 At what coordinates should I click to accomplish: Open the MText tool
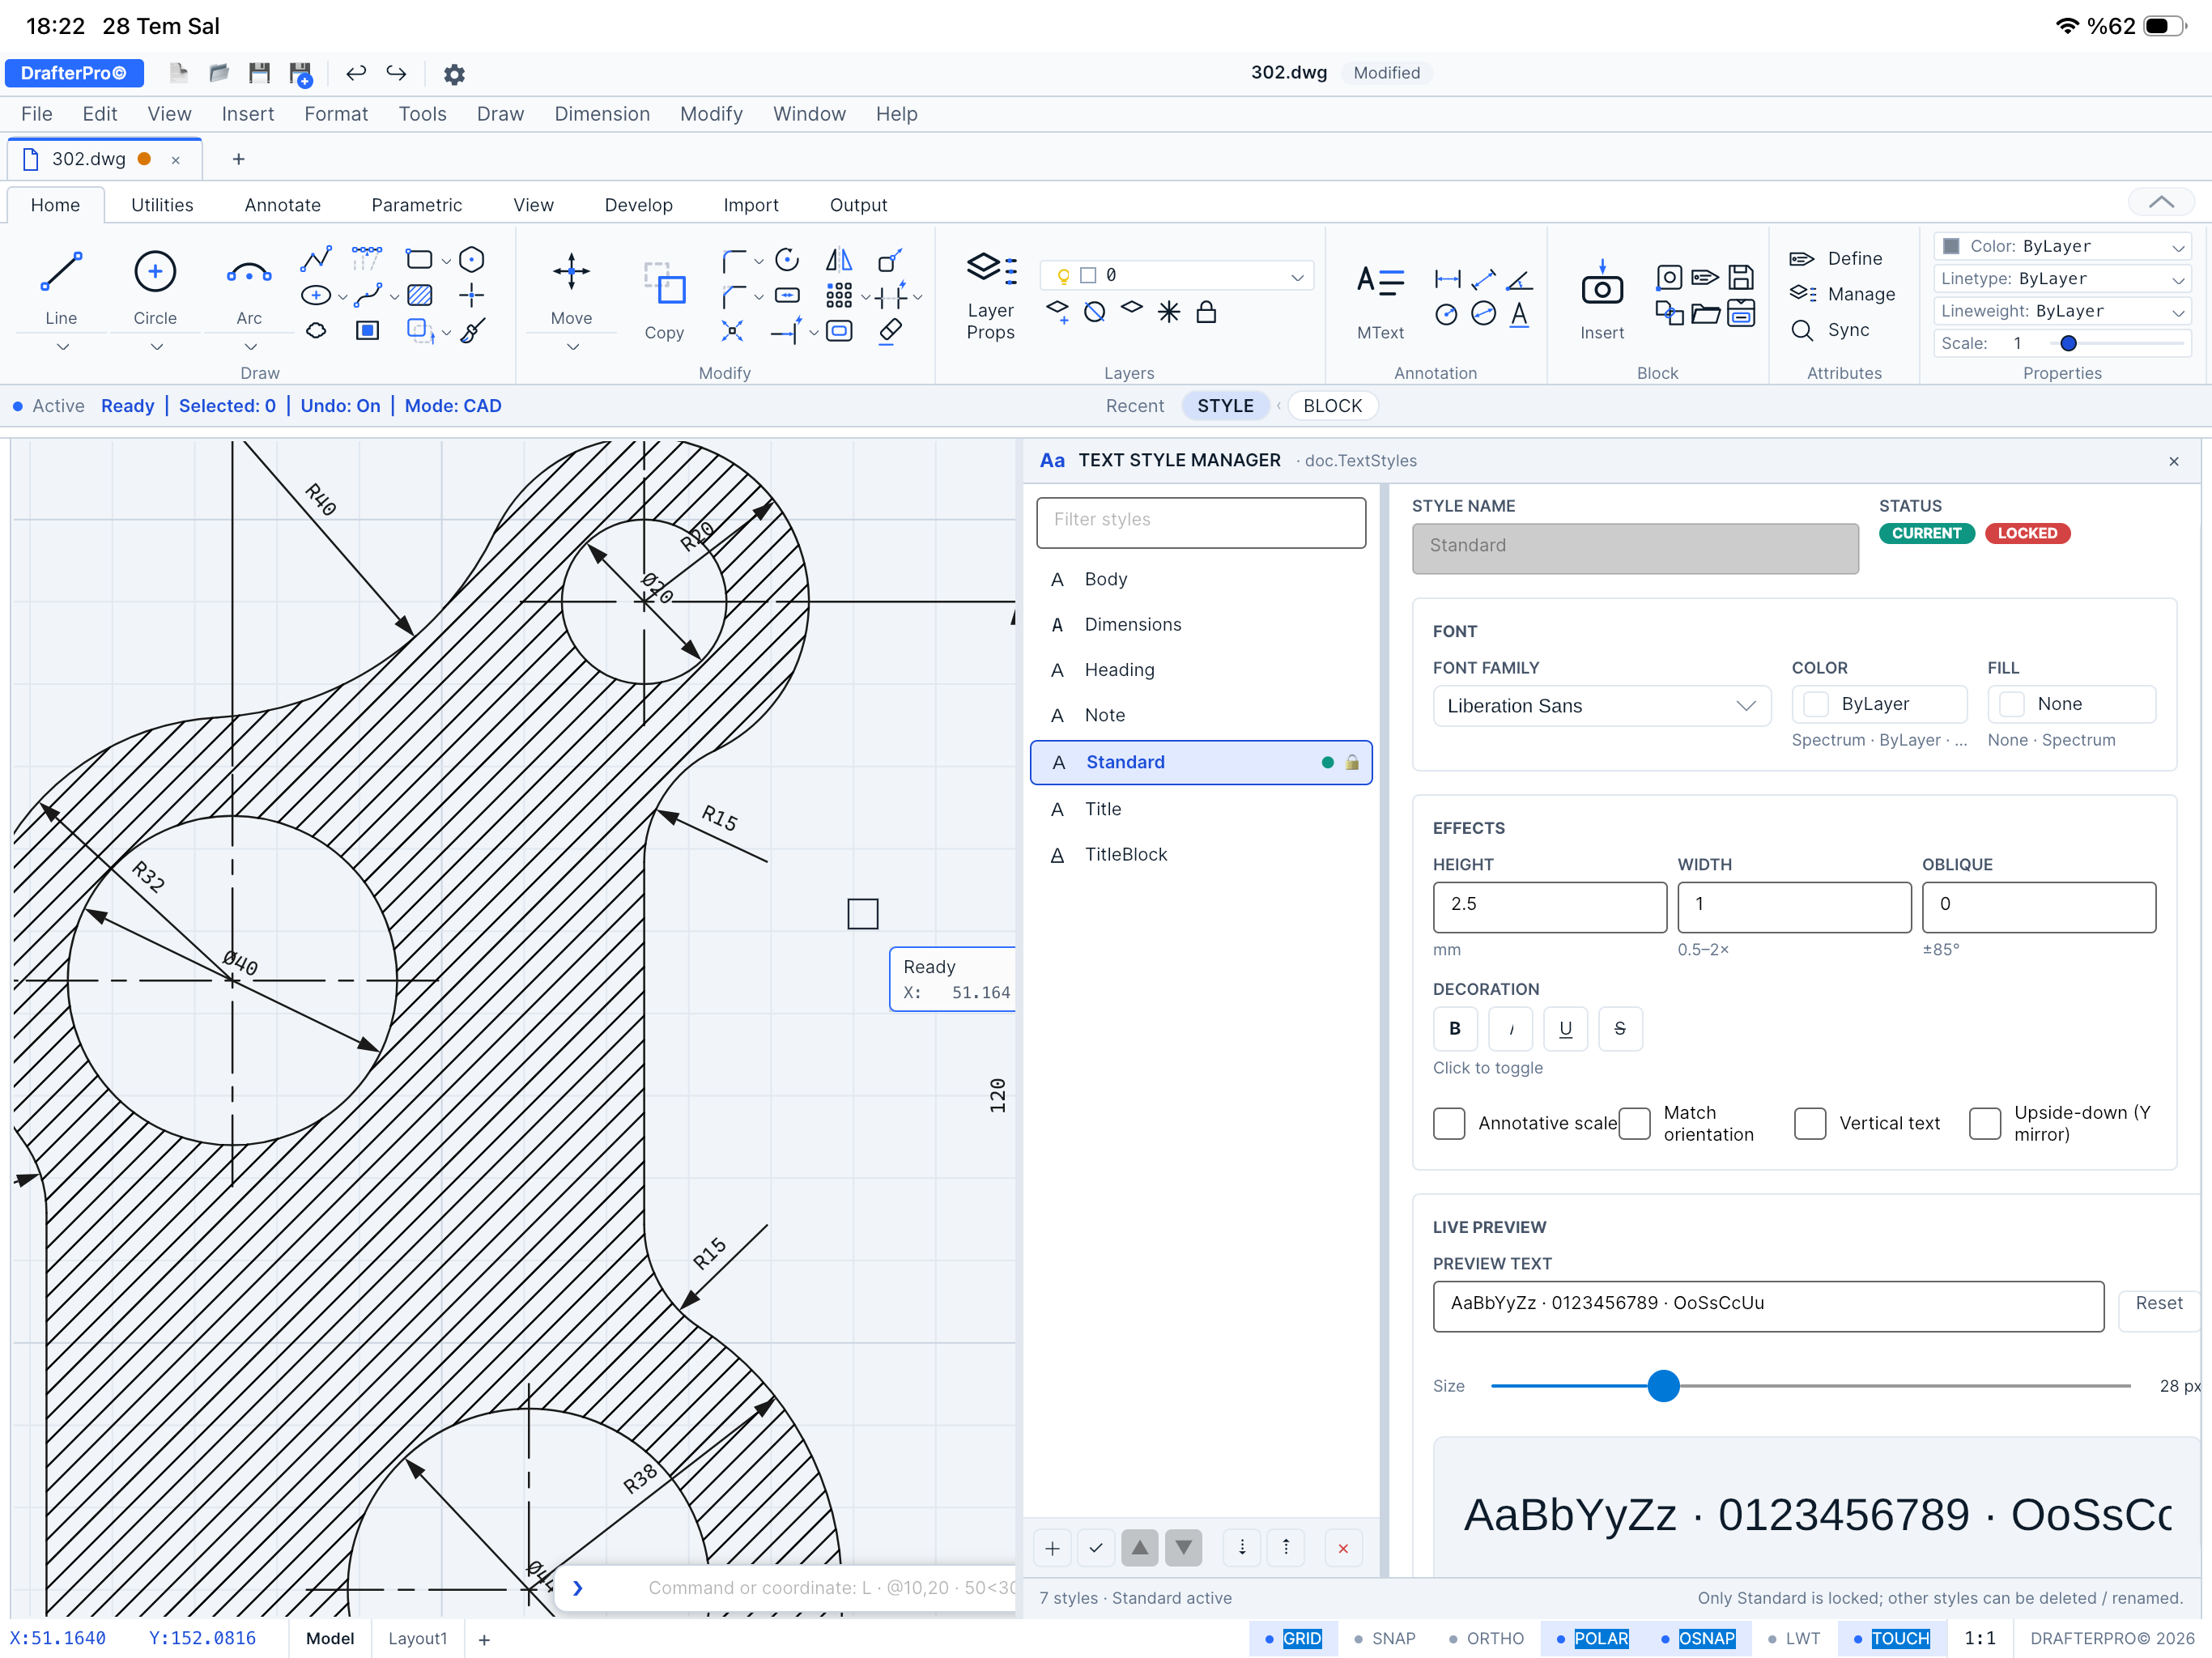1380,300
